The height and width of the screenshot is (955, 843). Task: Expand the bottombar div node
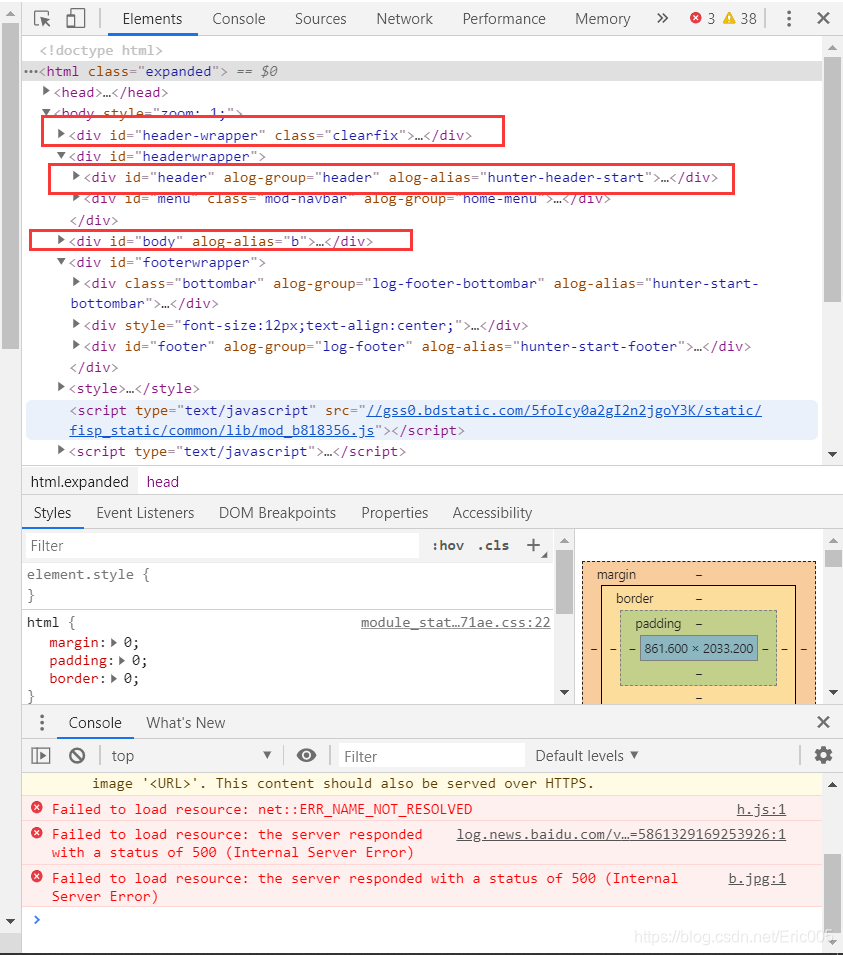click(x=76, y=282)
